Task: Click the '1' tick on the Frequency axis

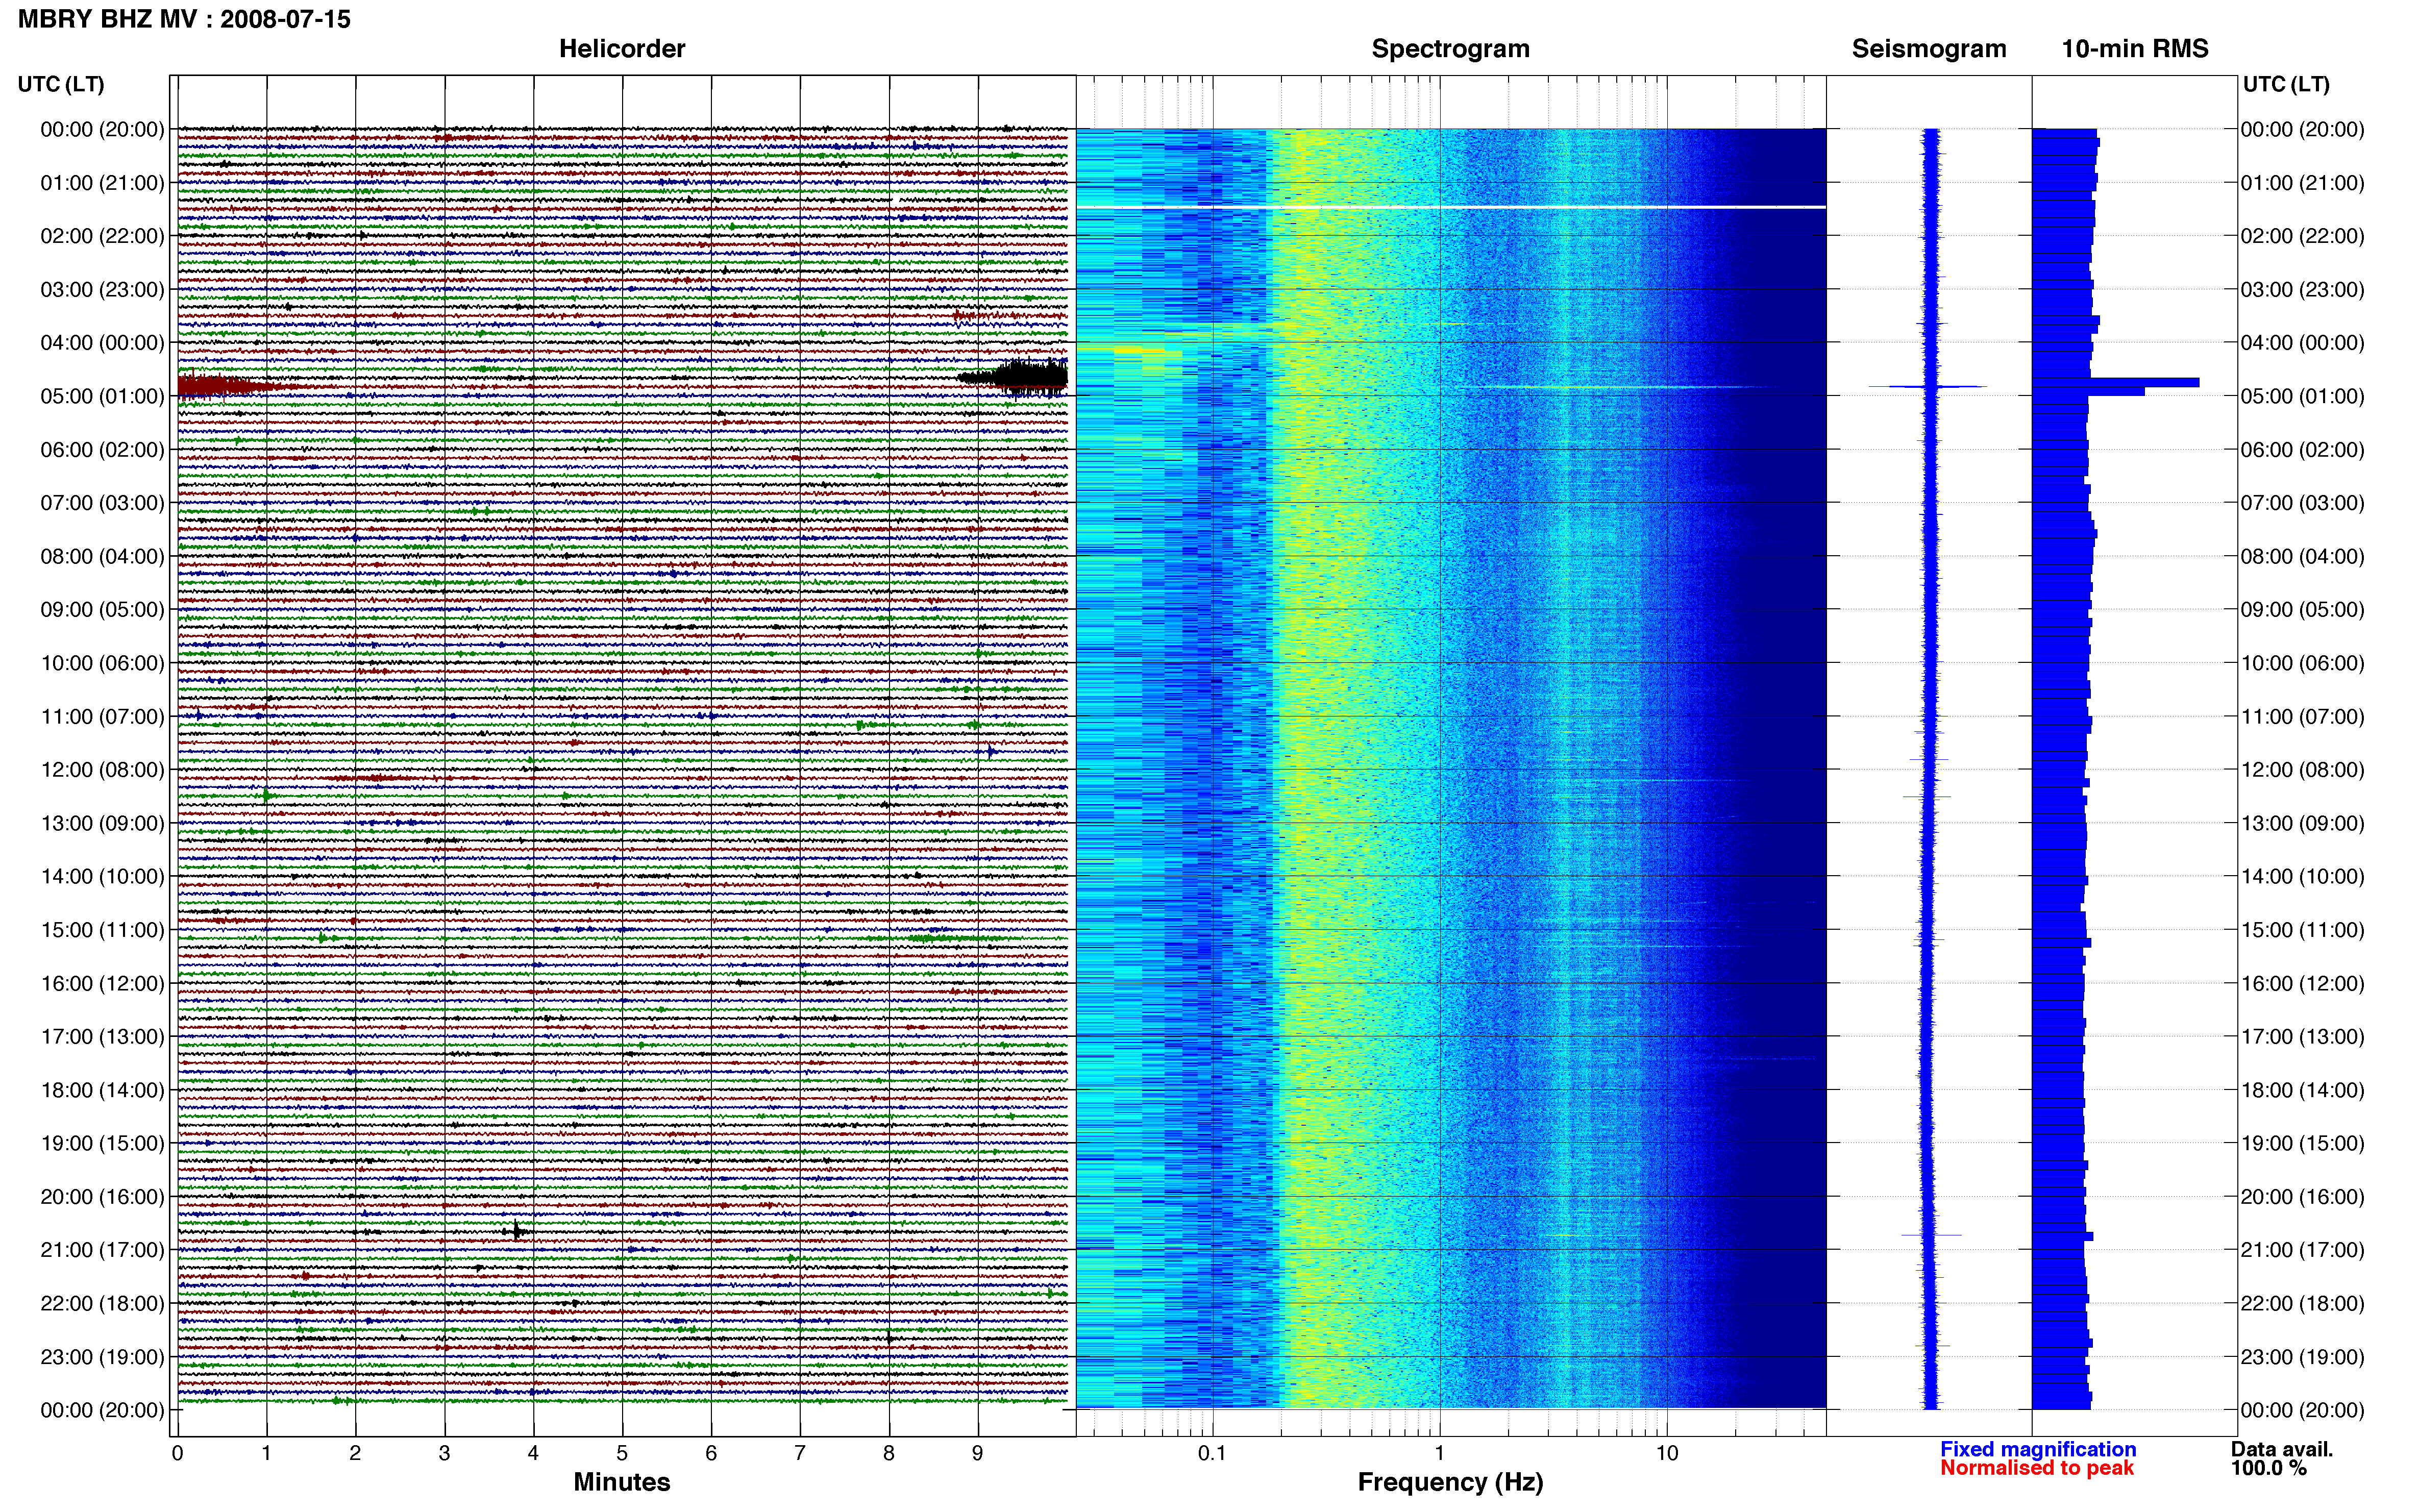Action: [1440, 1452]
